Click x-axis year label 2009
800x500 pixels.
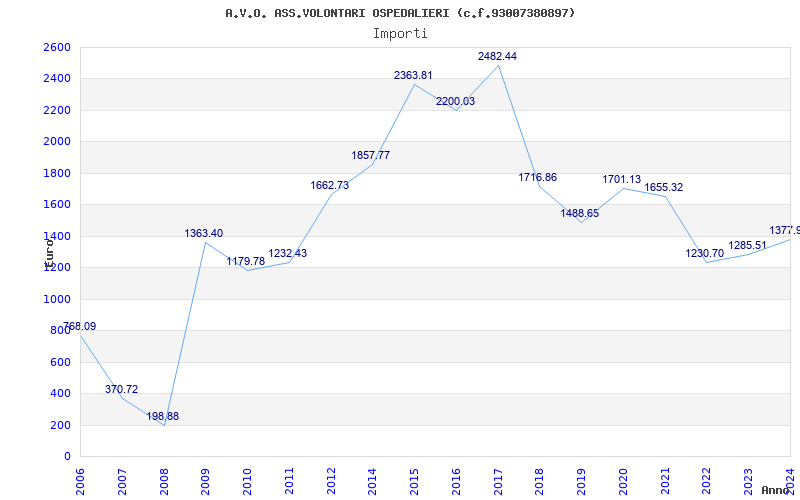(205, 482)
